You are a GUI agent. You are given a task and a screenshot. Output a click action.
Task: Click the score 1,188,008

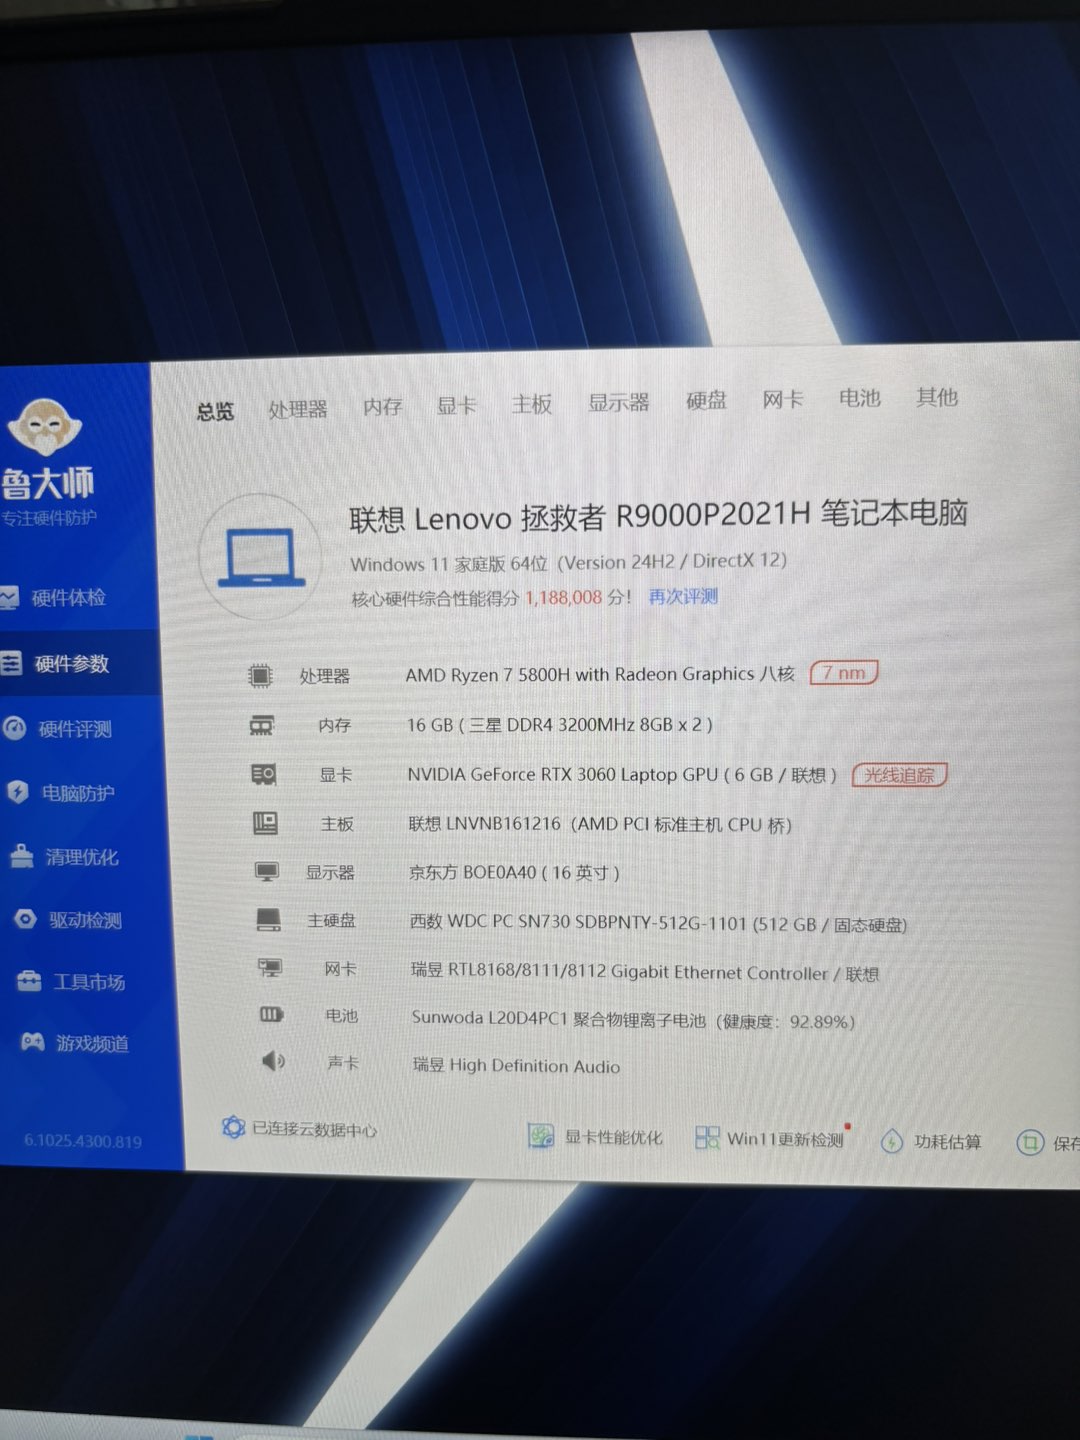564,598
